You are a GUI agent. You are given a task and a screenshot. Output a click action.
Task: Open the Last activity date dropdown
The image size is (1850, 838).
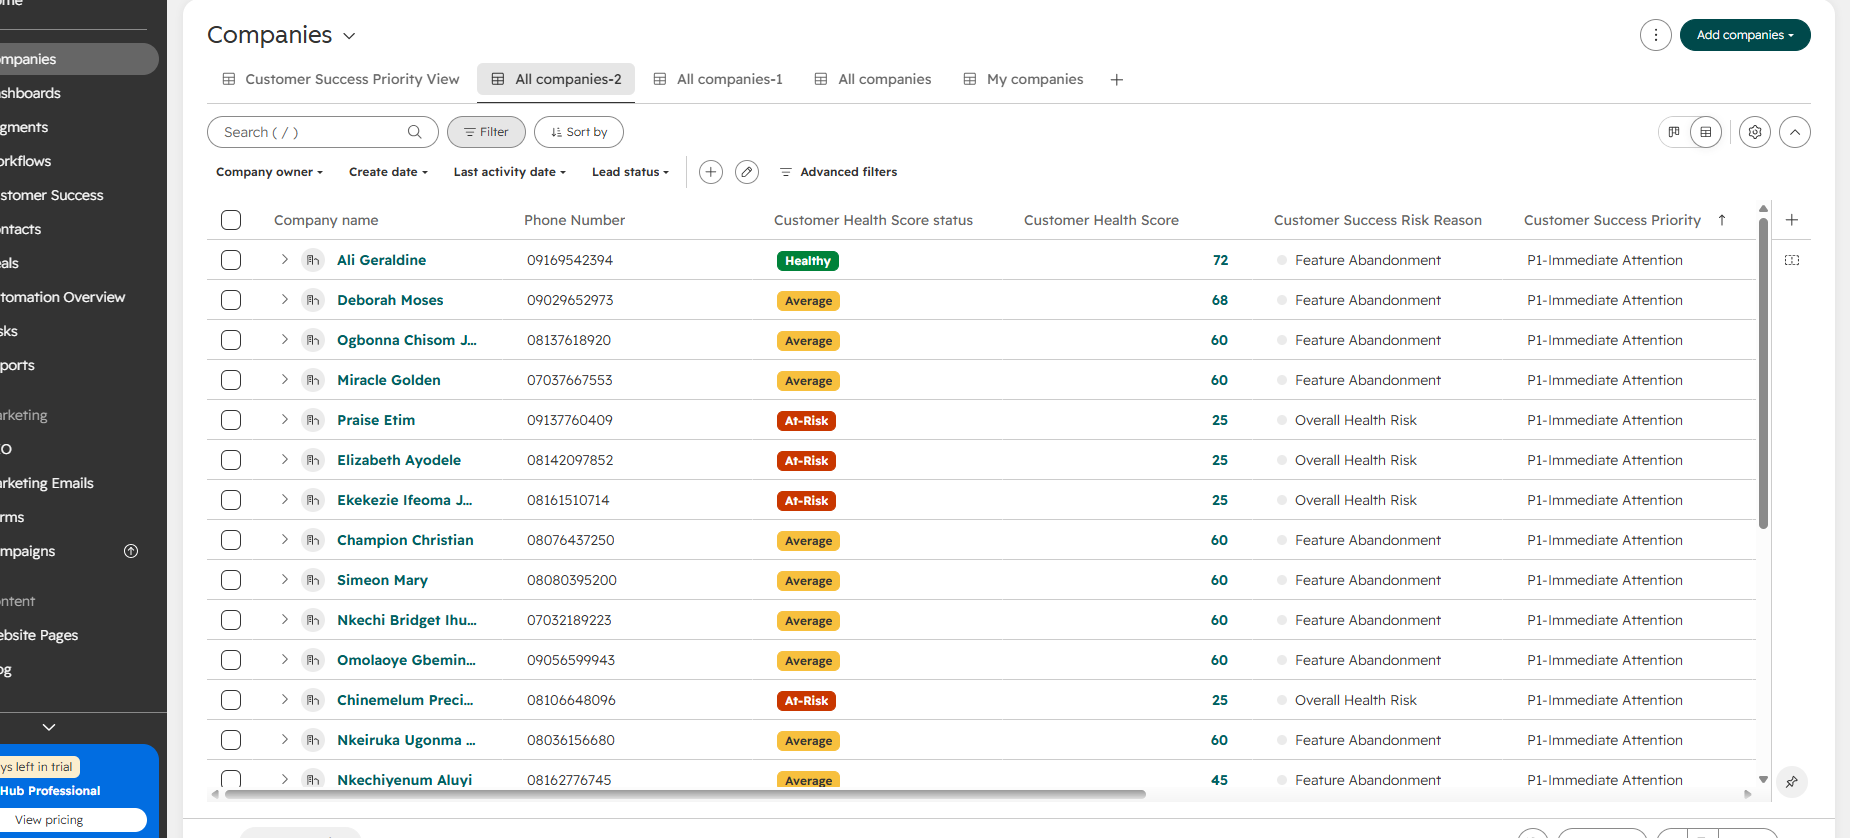(509, 172)
